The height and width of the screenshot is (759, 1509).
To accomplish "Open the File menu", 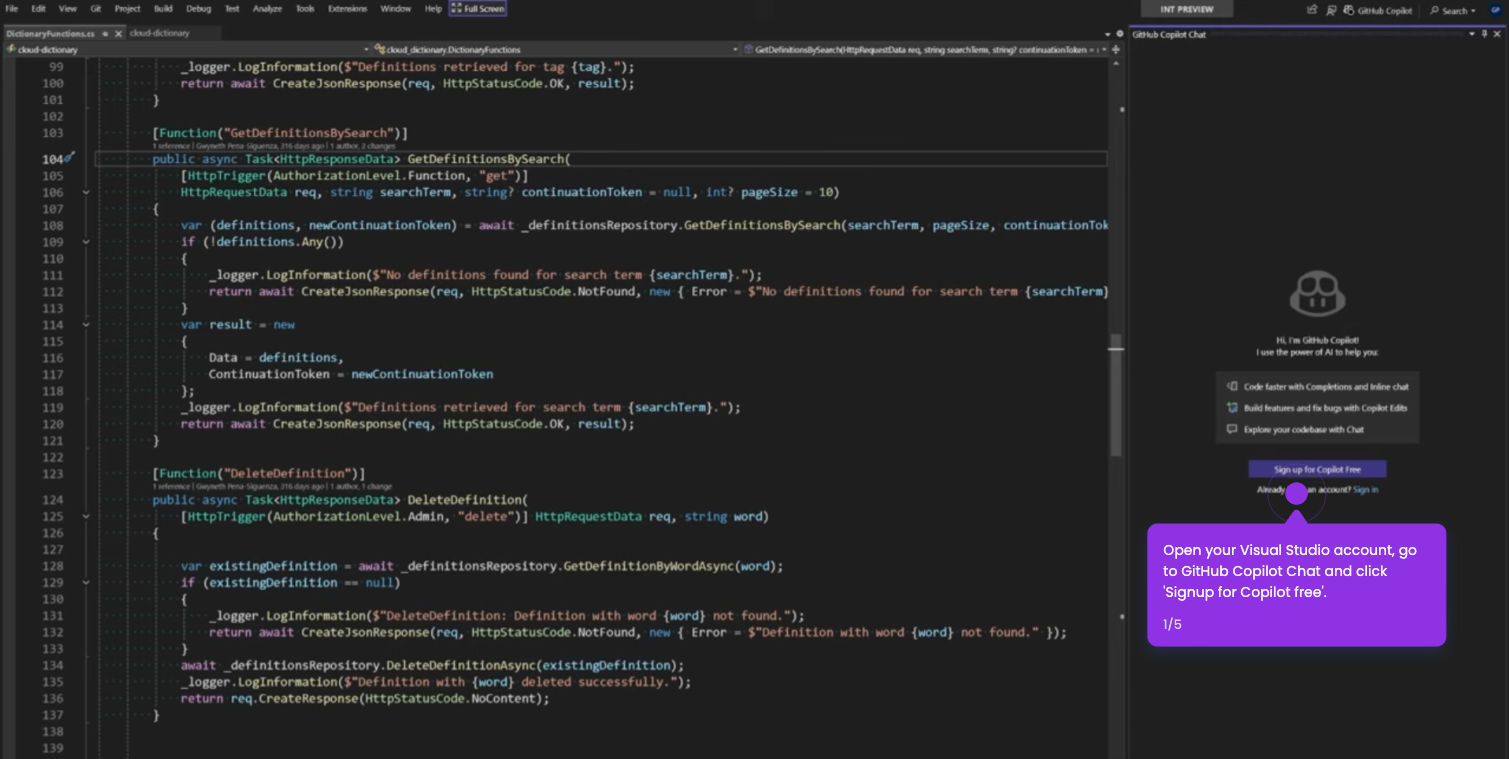I will click(x=12, y=9).
